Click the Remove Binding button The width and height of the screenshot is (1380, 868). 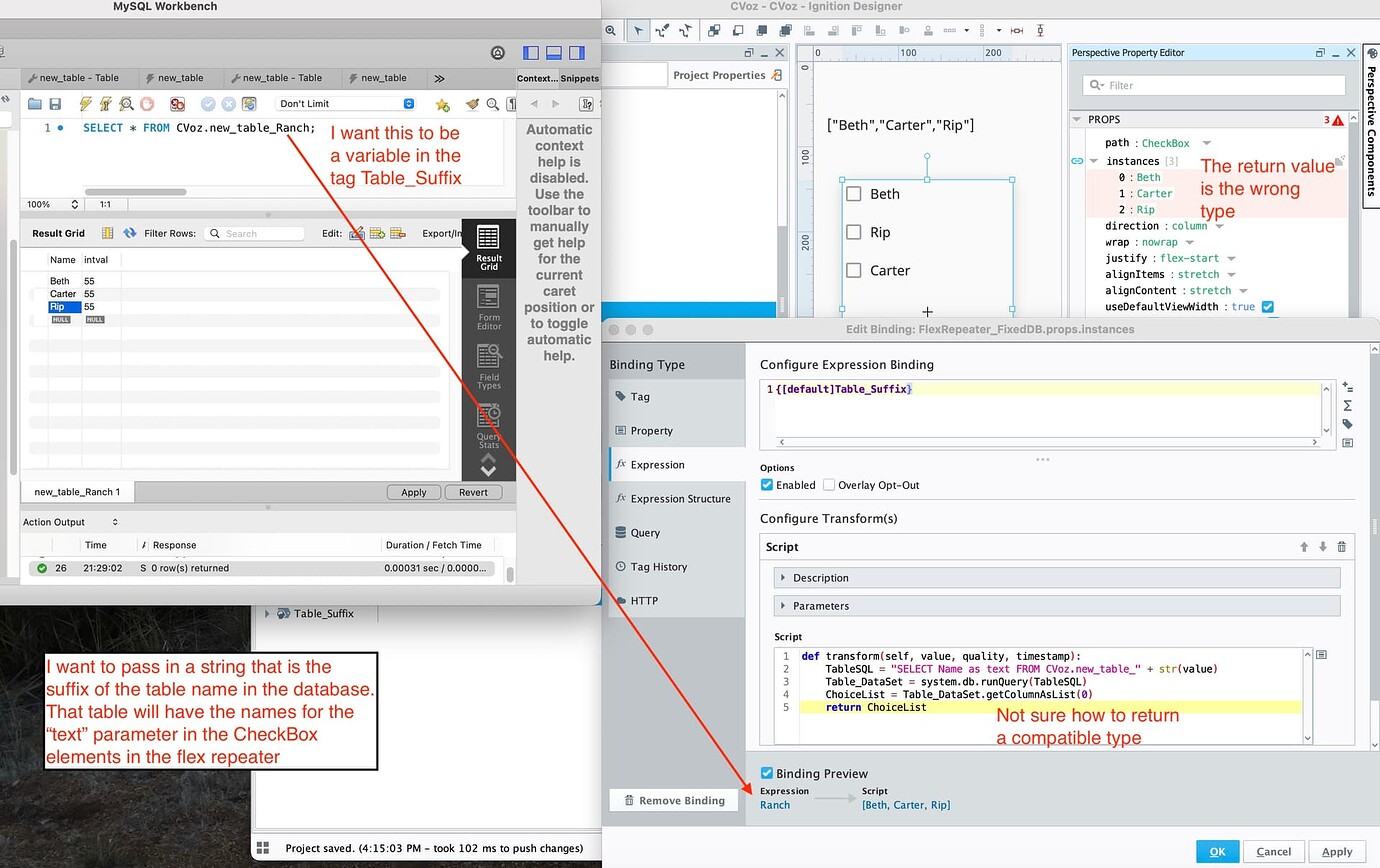tap(673, 800)
